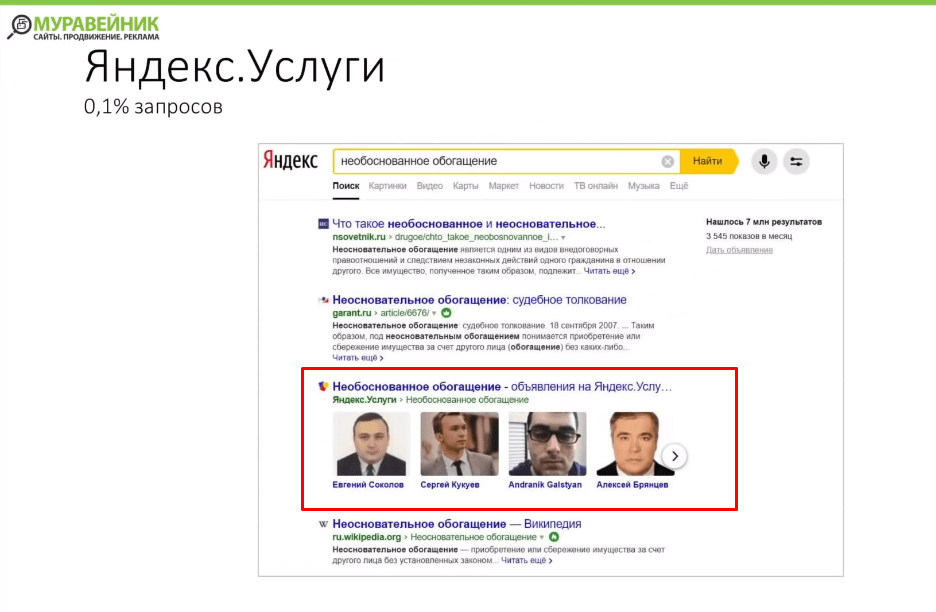Screen dimensions: 936x612
Task: Click ru.wikipedia.org domain link
Action: [x=367, y=537]
